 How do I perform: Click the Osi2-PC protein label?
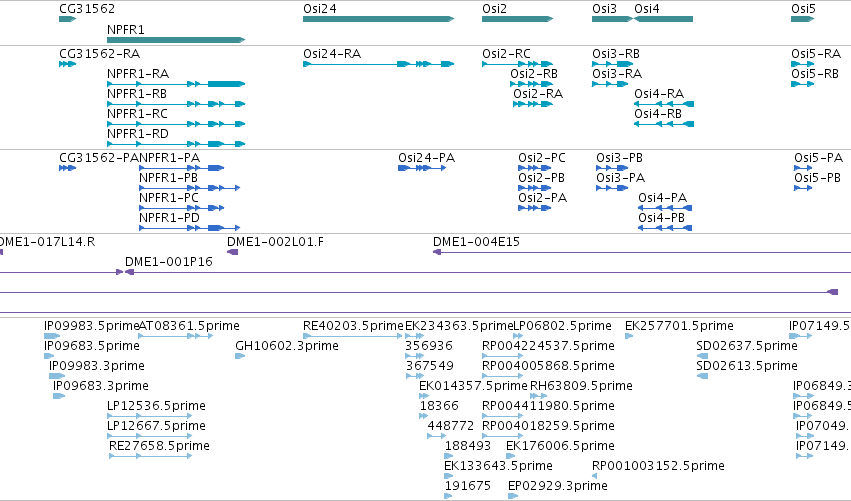point(542,158)
